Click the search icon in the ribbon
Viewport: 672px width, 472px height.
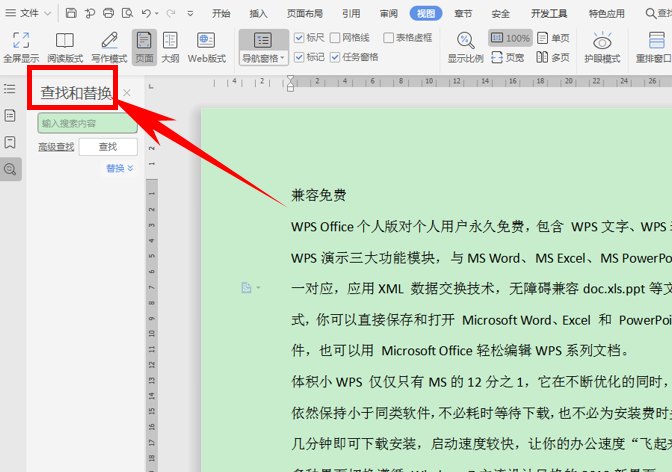(x=650, y=14)
